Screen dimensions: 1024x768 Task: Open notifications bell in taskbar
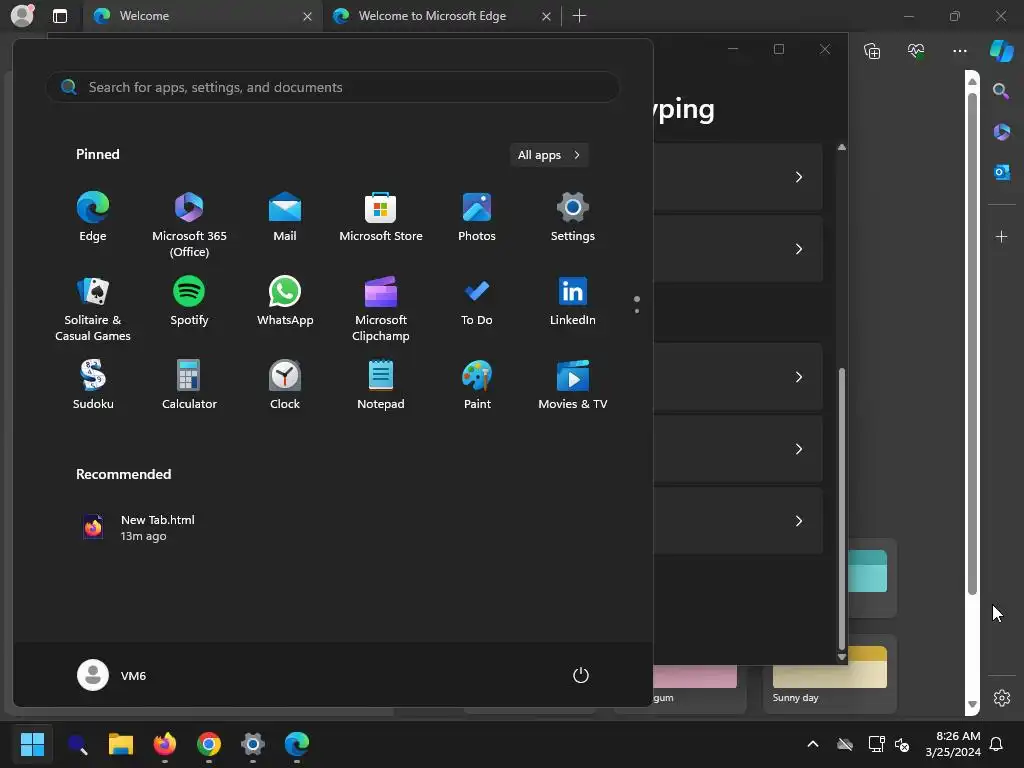(997, 744)
